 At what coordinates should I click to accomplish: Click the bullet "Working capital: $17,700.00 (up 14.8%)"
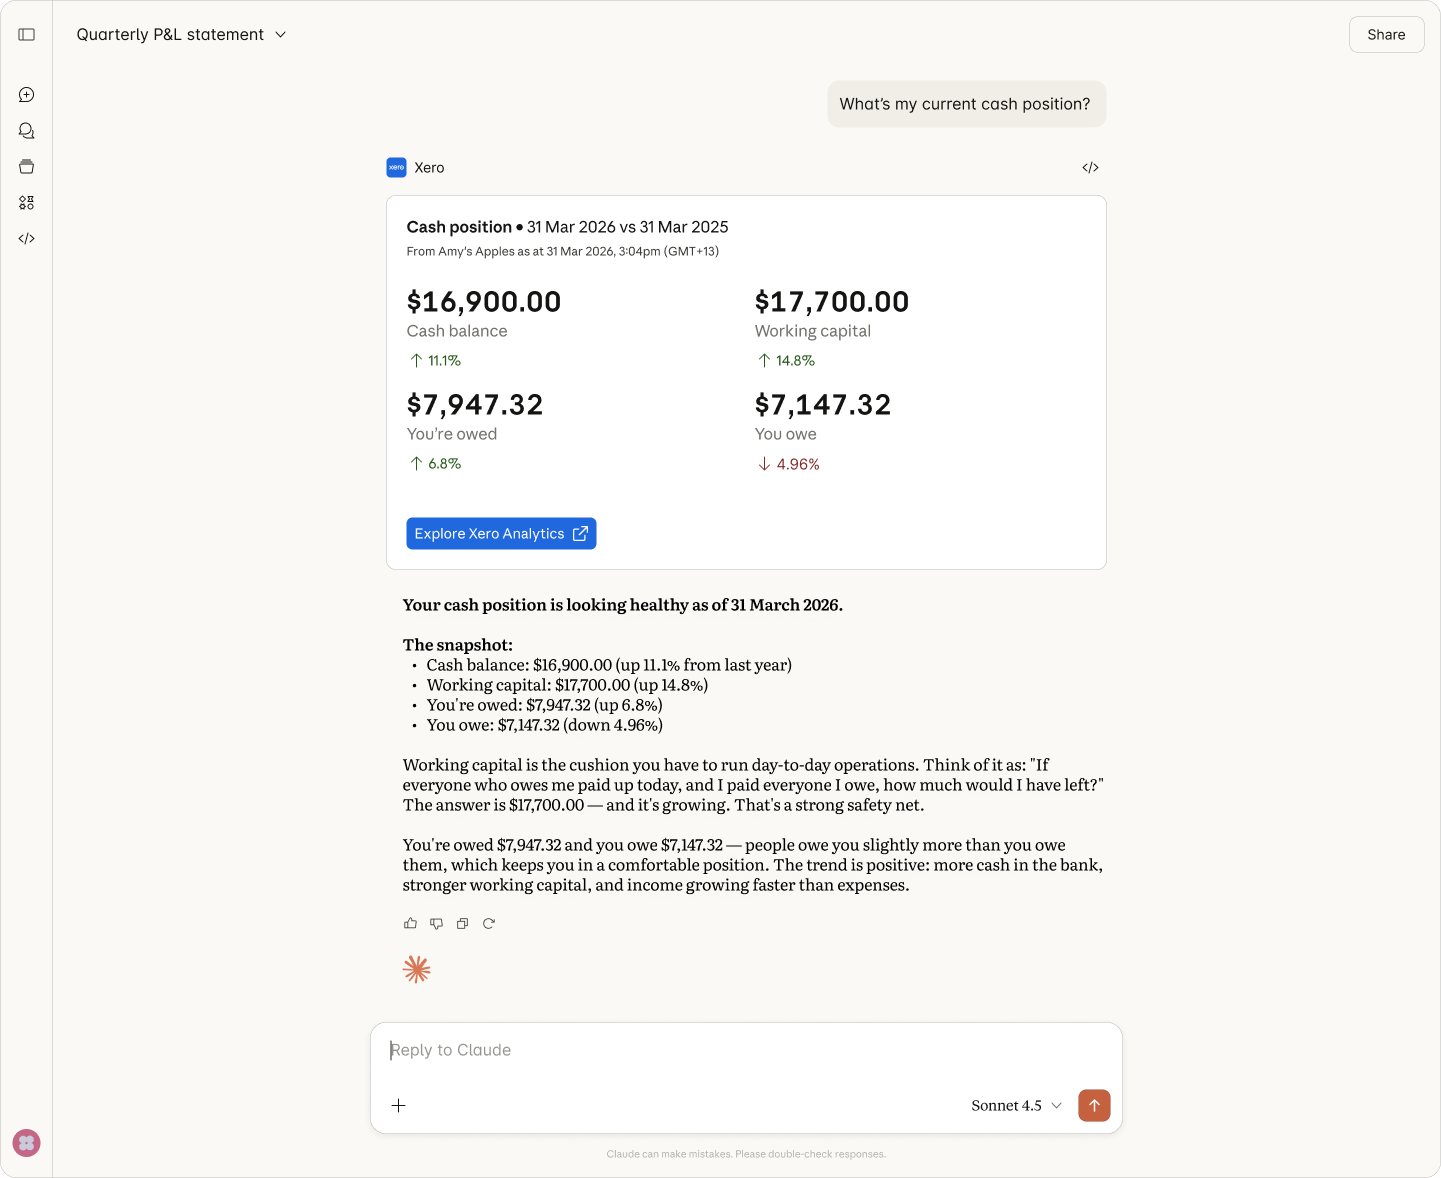[567, 686]
